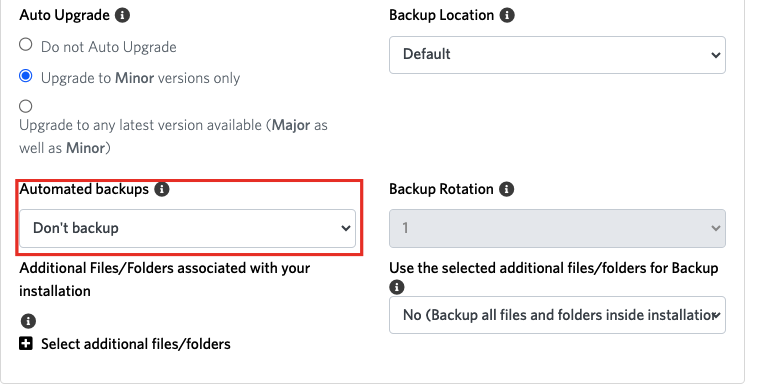Click info icon under Additional Files/Folders

[x=28, y=321]
